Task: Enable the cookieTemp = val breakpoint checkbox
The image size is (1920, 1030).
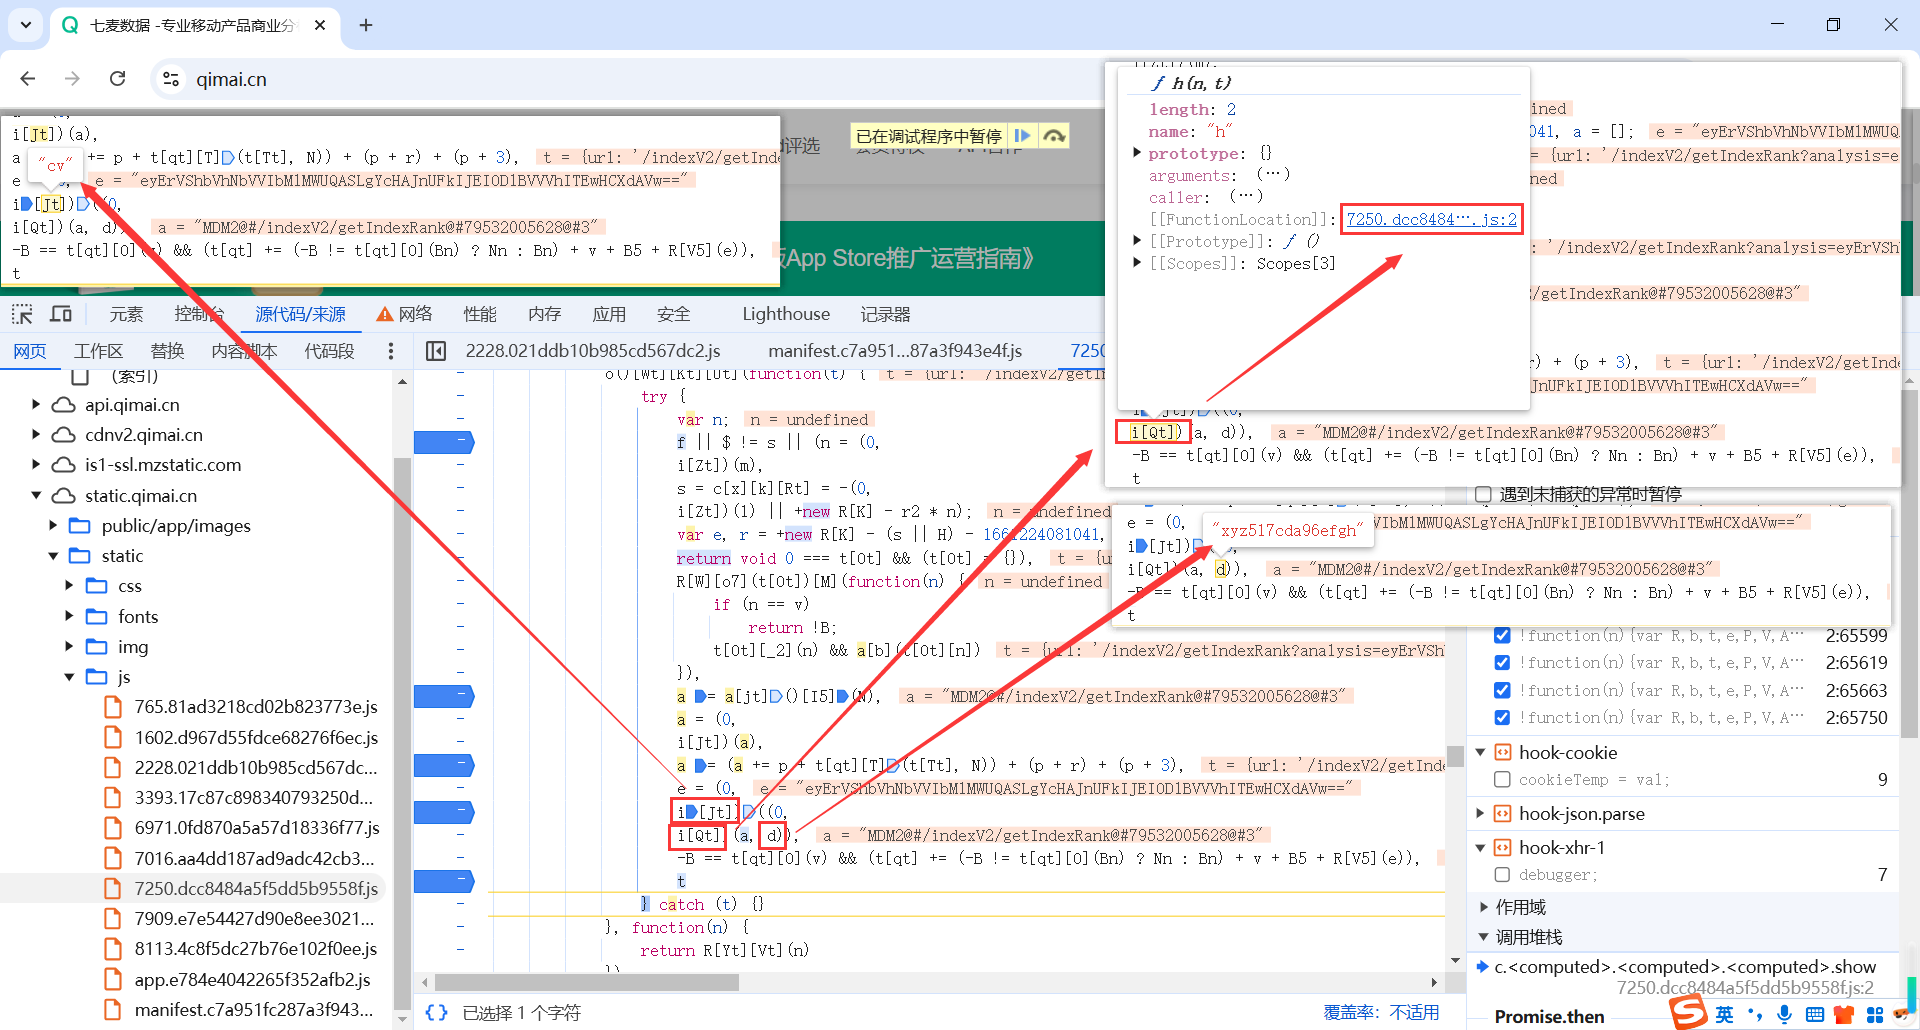Action: pos(1502,779)
